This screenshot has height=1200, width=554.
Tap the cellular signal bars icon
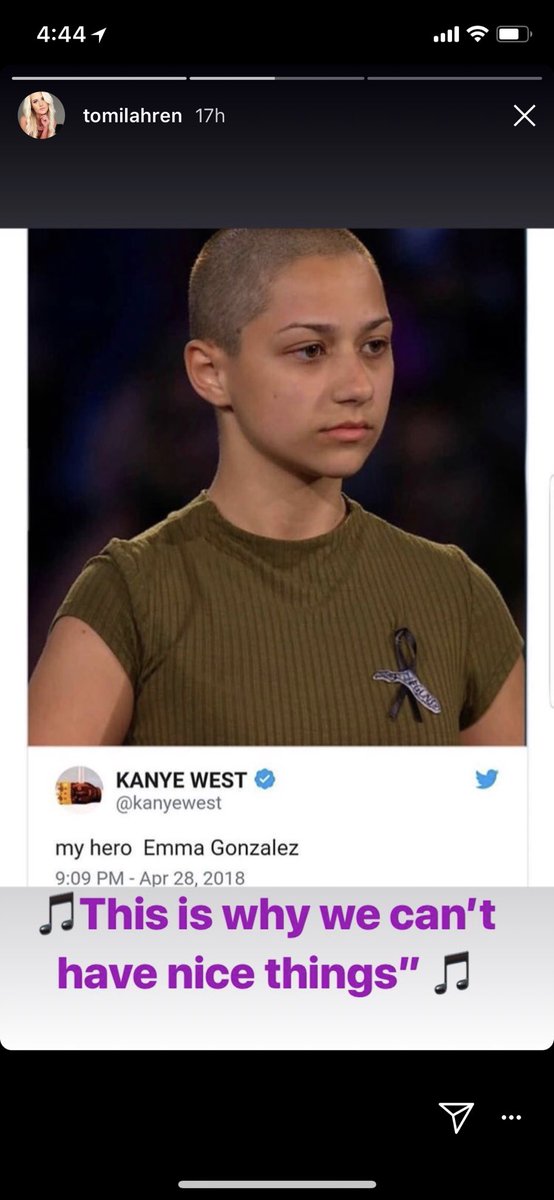[446, 35]
